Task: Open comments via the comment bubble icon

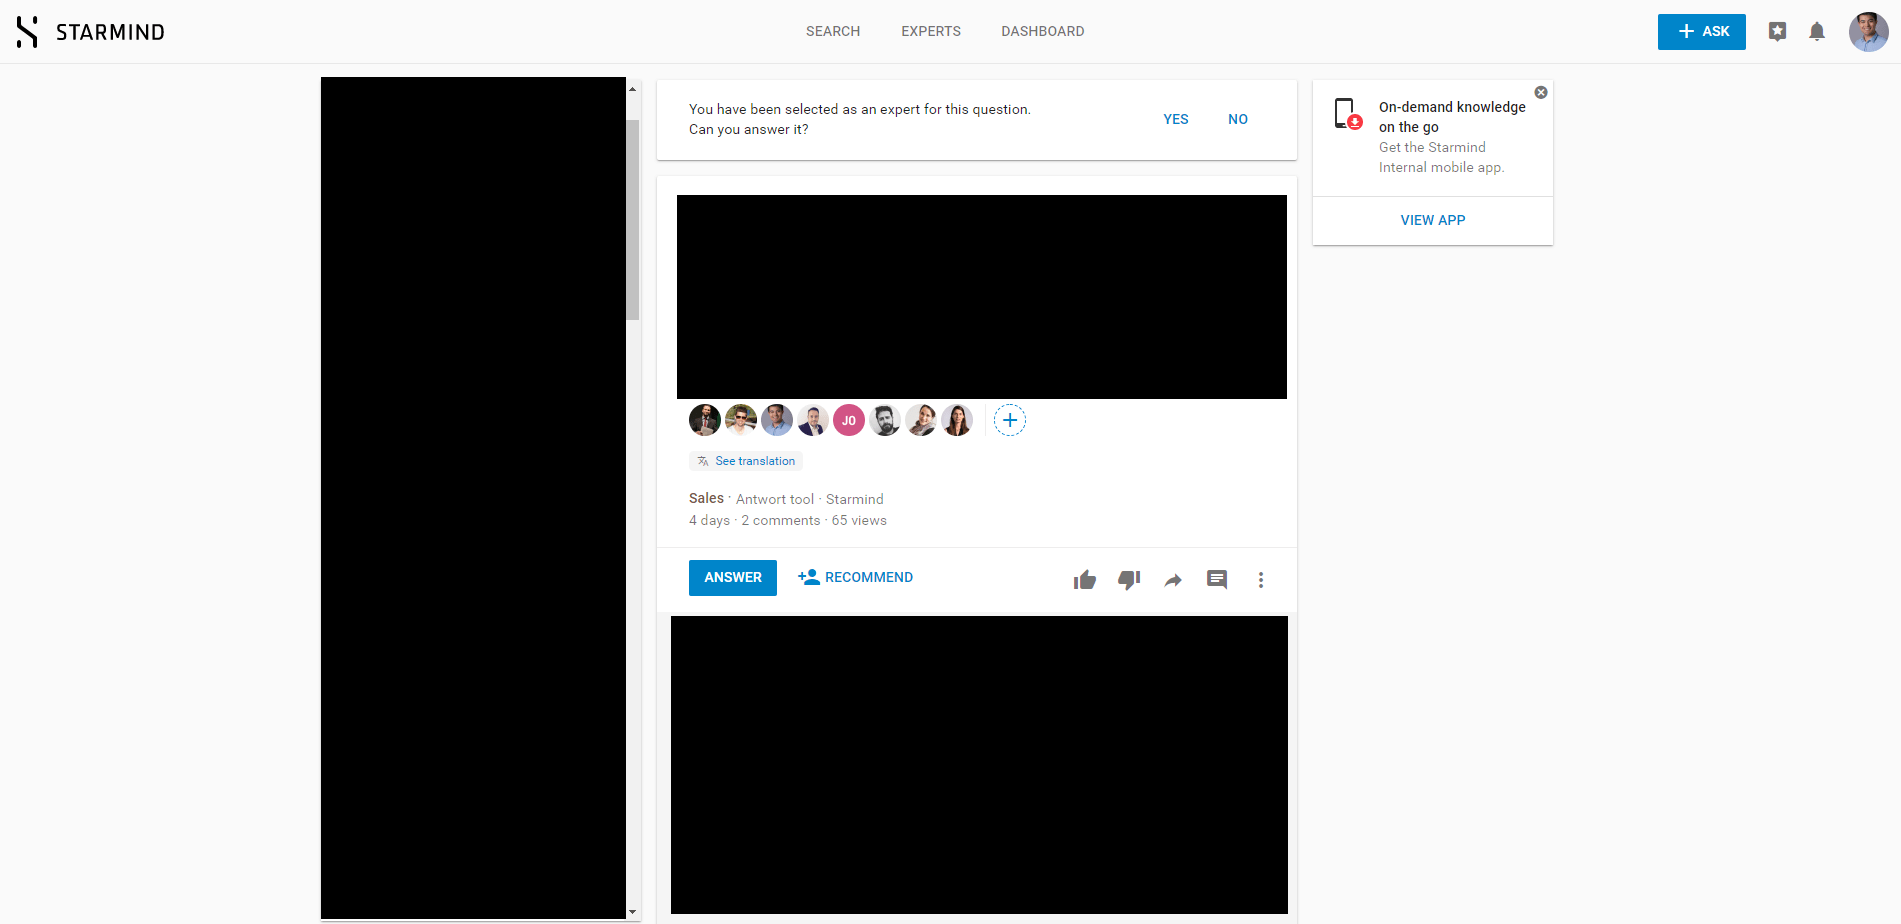Action: click(x=1216, y=579)
